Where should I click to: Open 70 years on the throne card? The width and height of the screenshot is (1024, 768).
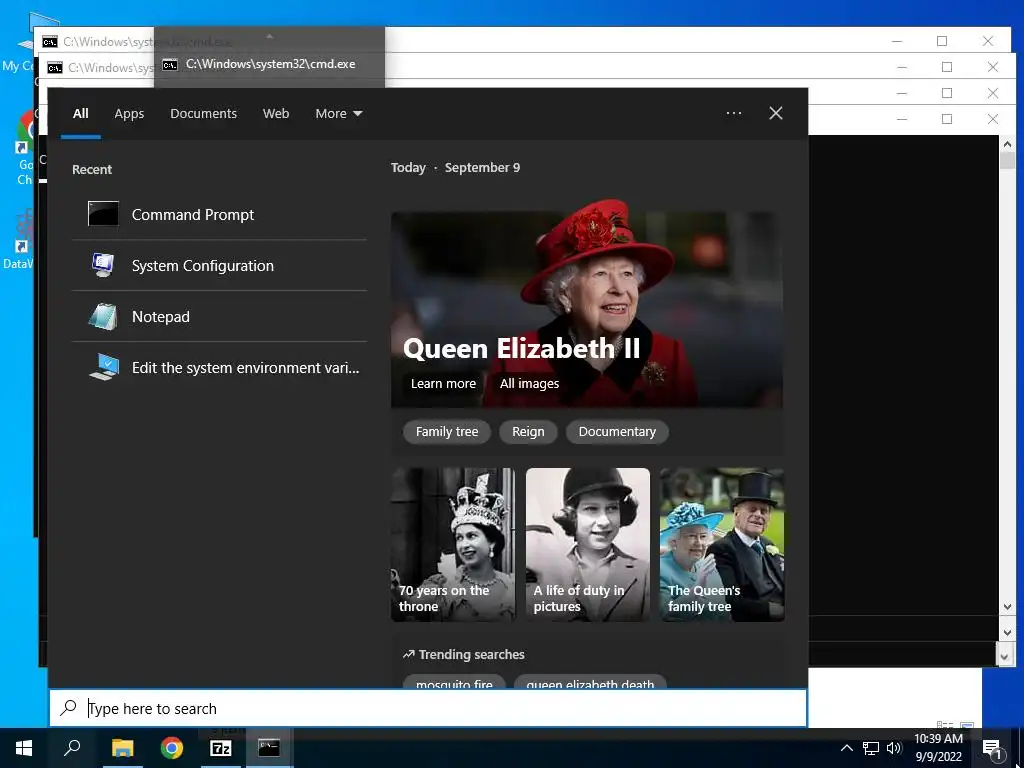pos(453,544)
